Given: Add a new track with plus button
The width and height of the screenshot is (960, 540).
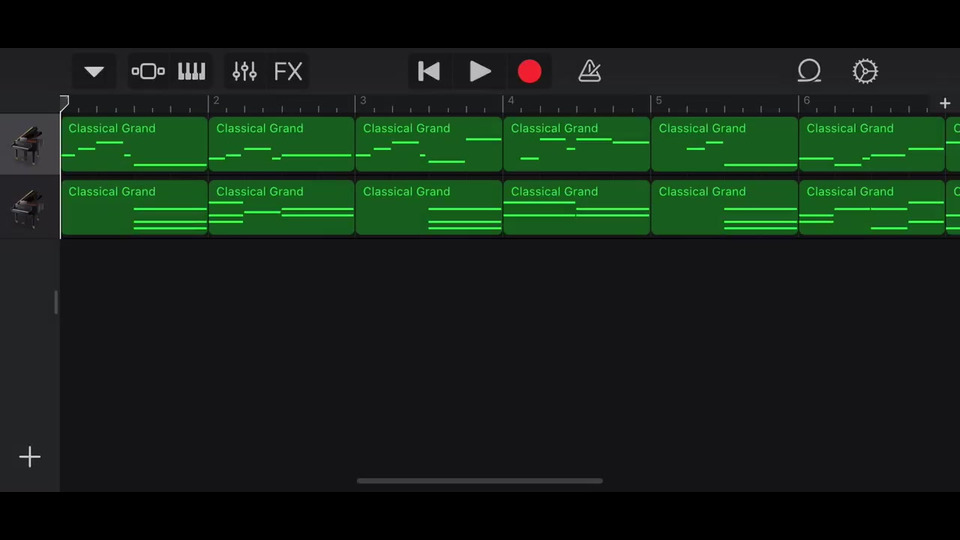Looking at the screenshot, I should point(29,457).
